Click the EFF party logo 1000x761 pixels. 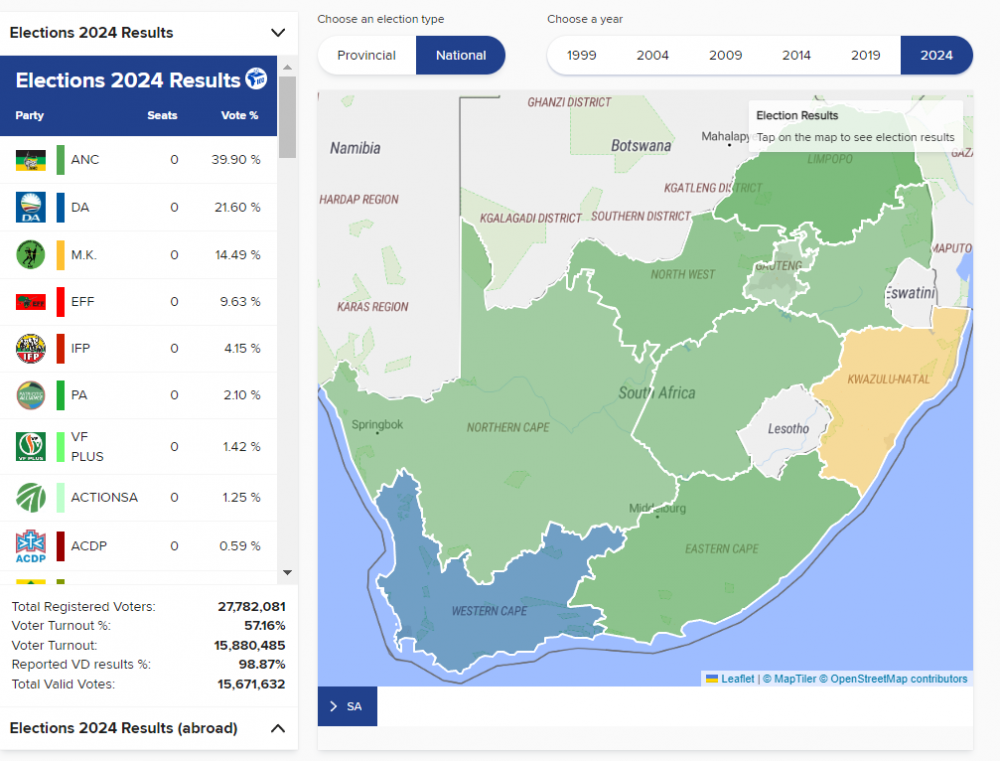point(31,302)
